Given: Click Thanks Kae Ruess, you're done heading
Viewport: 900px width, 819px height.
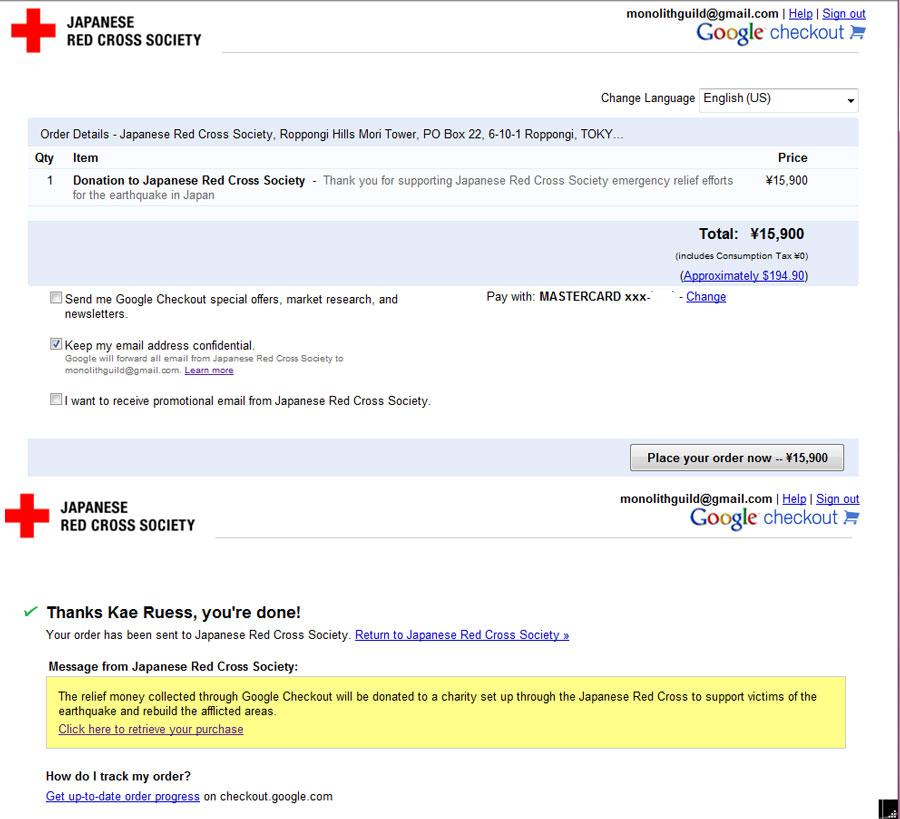Looking at the screenshot, I should [173, 612].
